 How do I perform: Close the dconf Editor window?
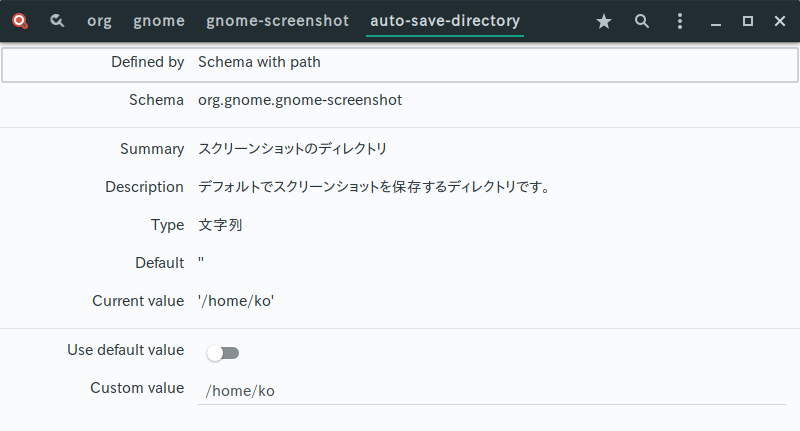coord(780,21)
